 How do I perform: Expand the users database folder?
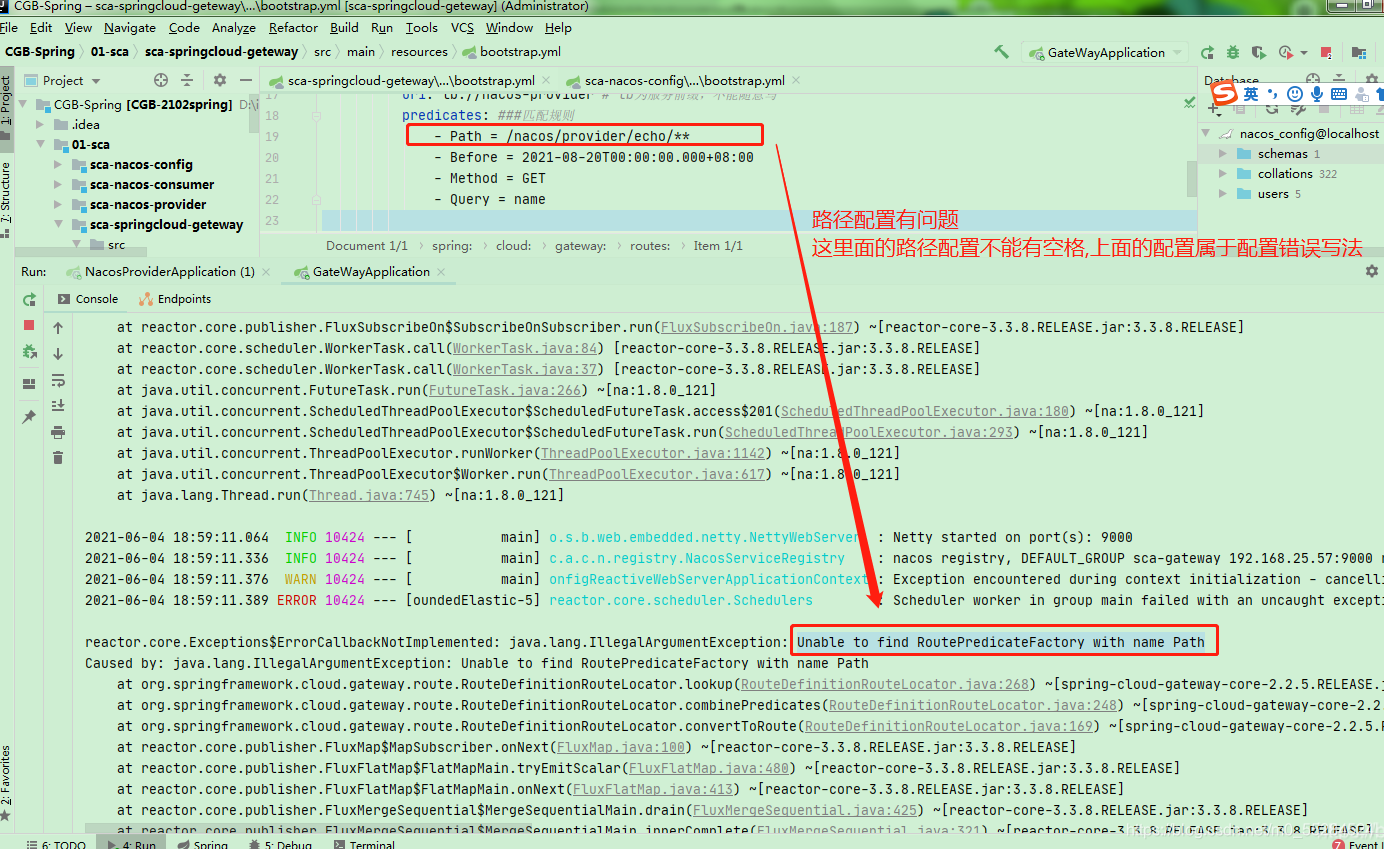(1222, 194)
